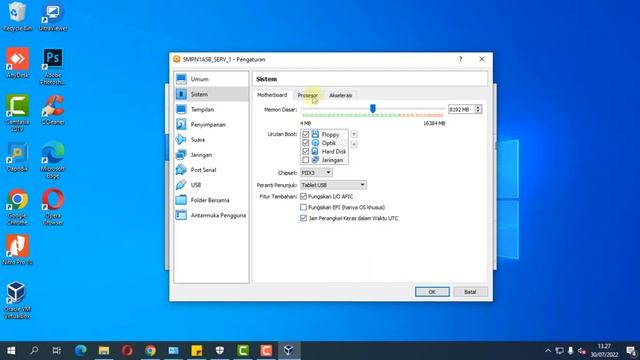Viewport: 640px width, 360px height.
Task: Open the Chipset dropdown
Action: coord(316,173)
